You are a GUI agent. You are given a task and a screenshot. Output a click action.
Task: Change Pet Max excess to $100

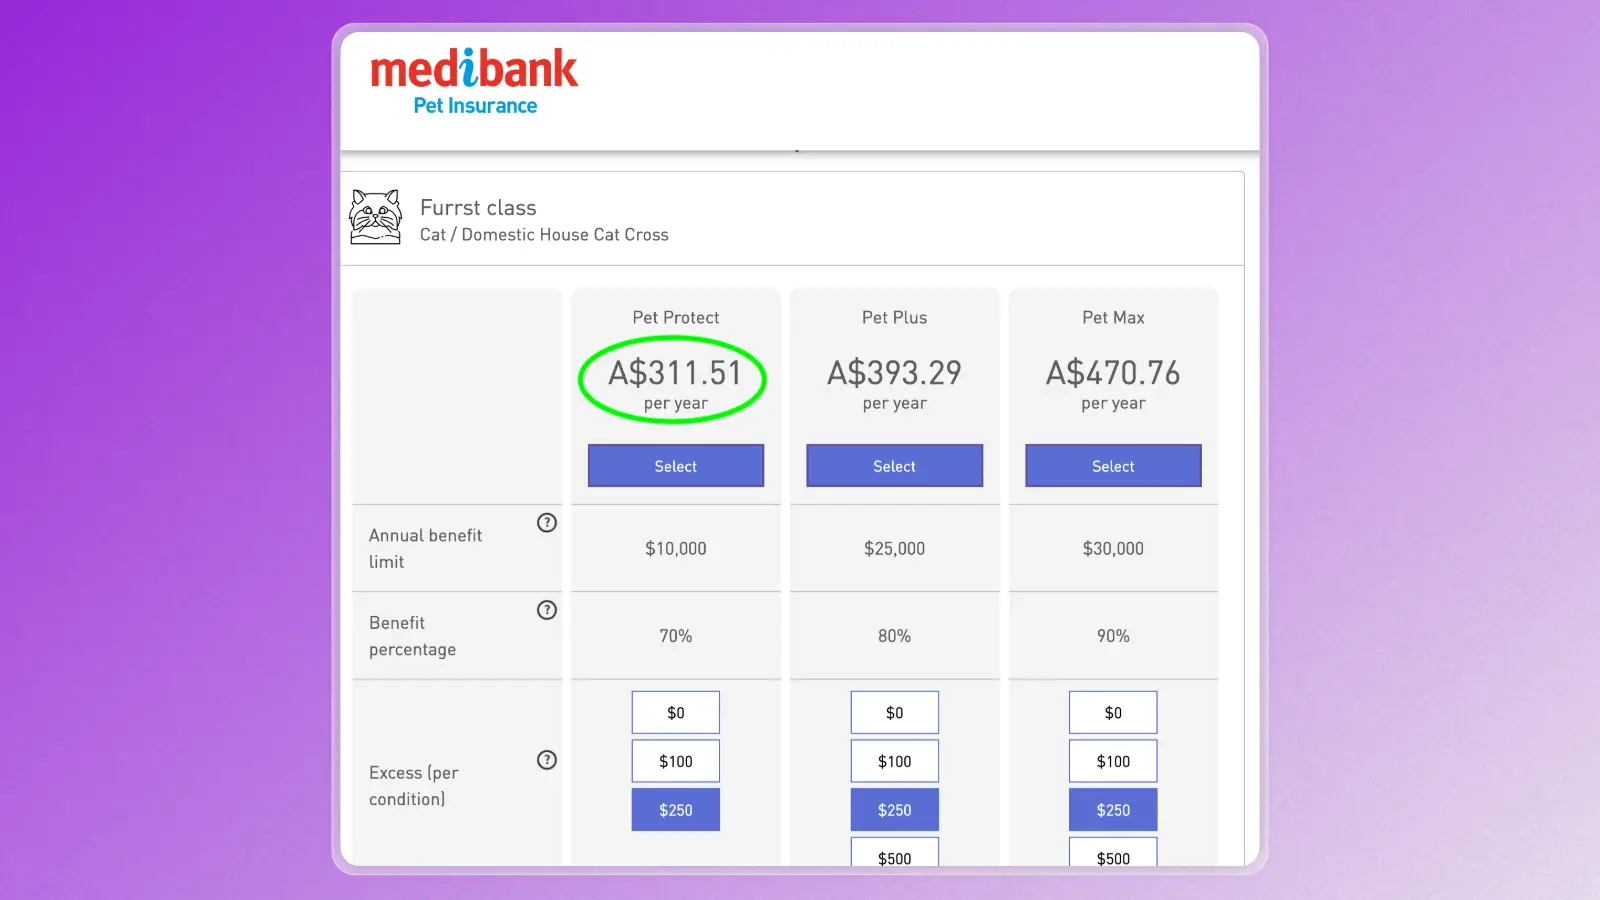pyautogui.click(x=1113, y=760)
